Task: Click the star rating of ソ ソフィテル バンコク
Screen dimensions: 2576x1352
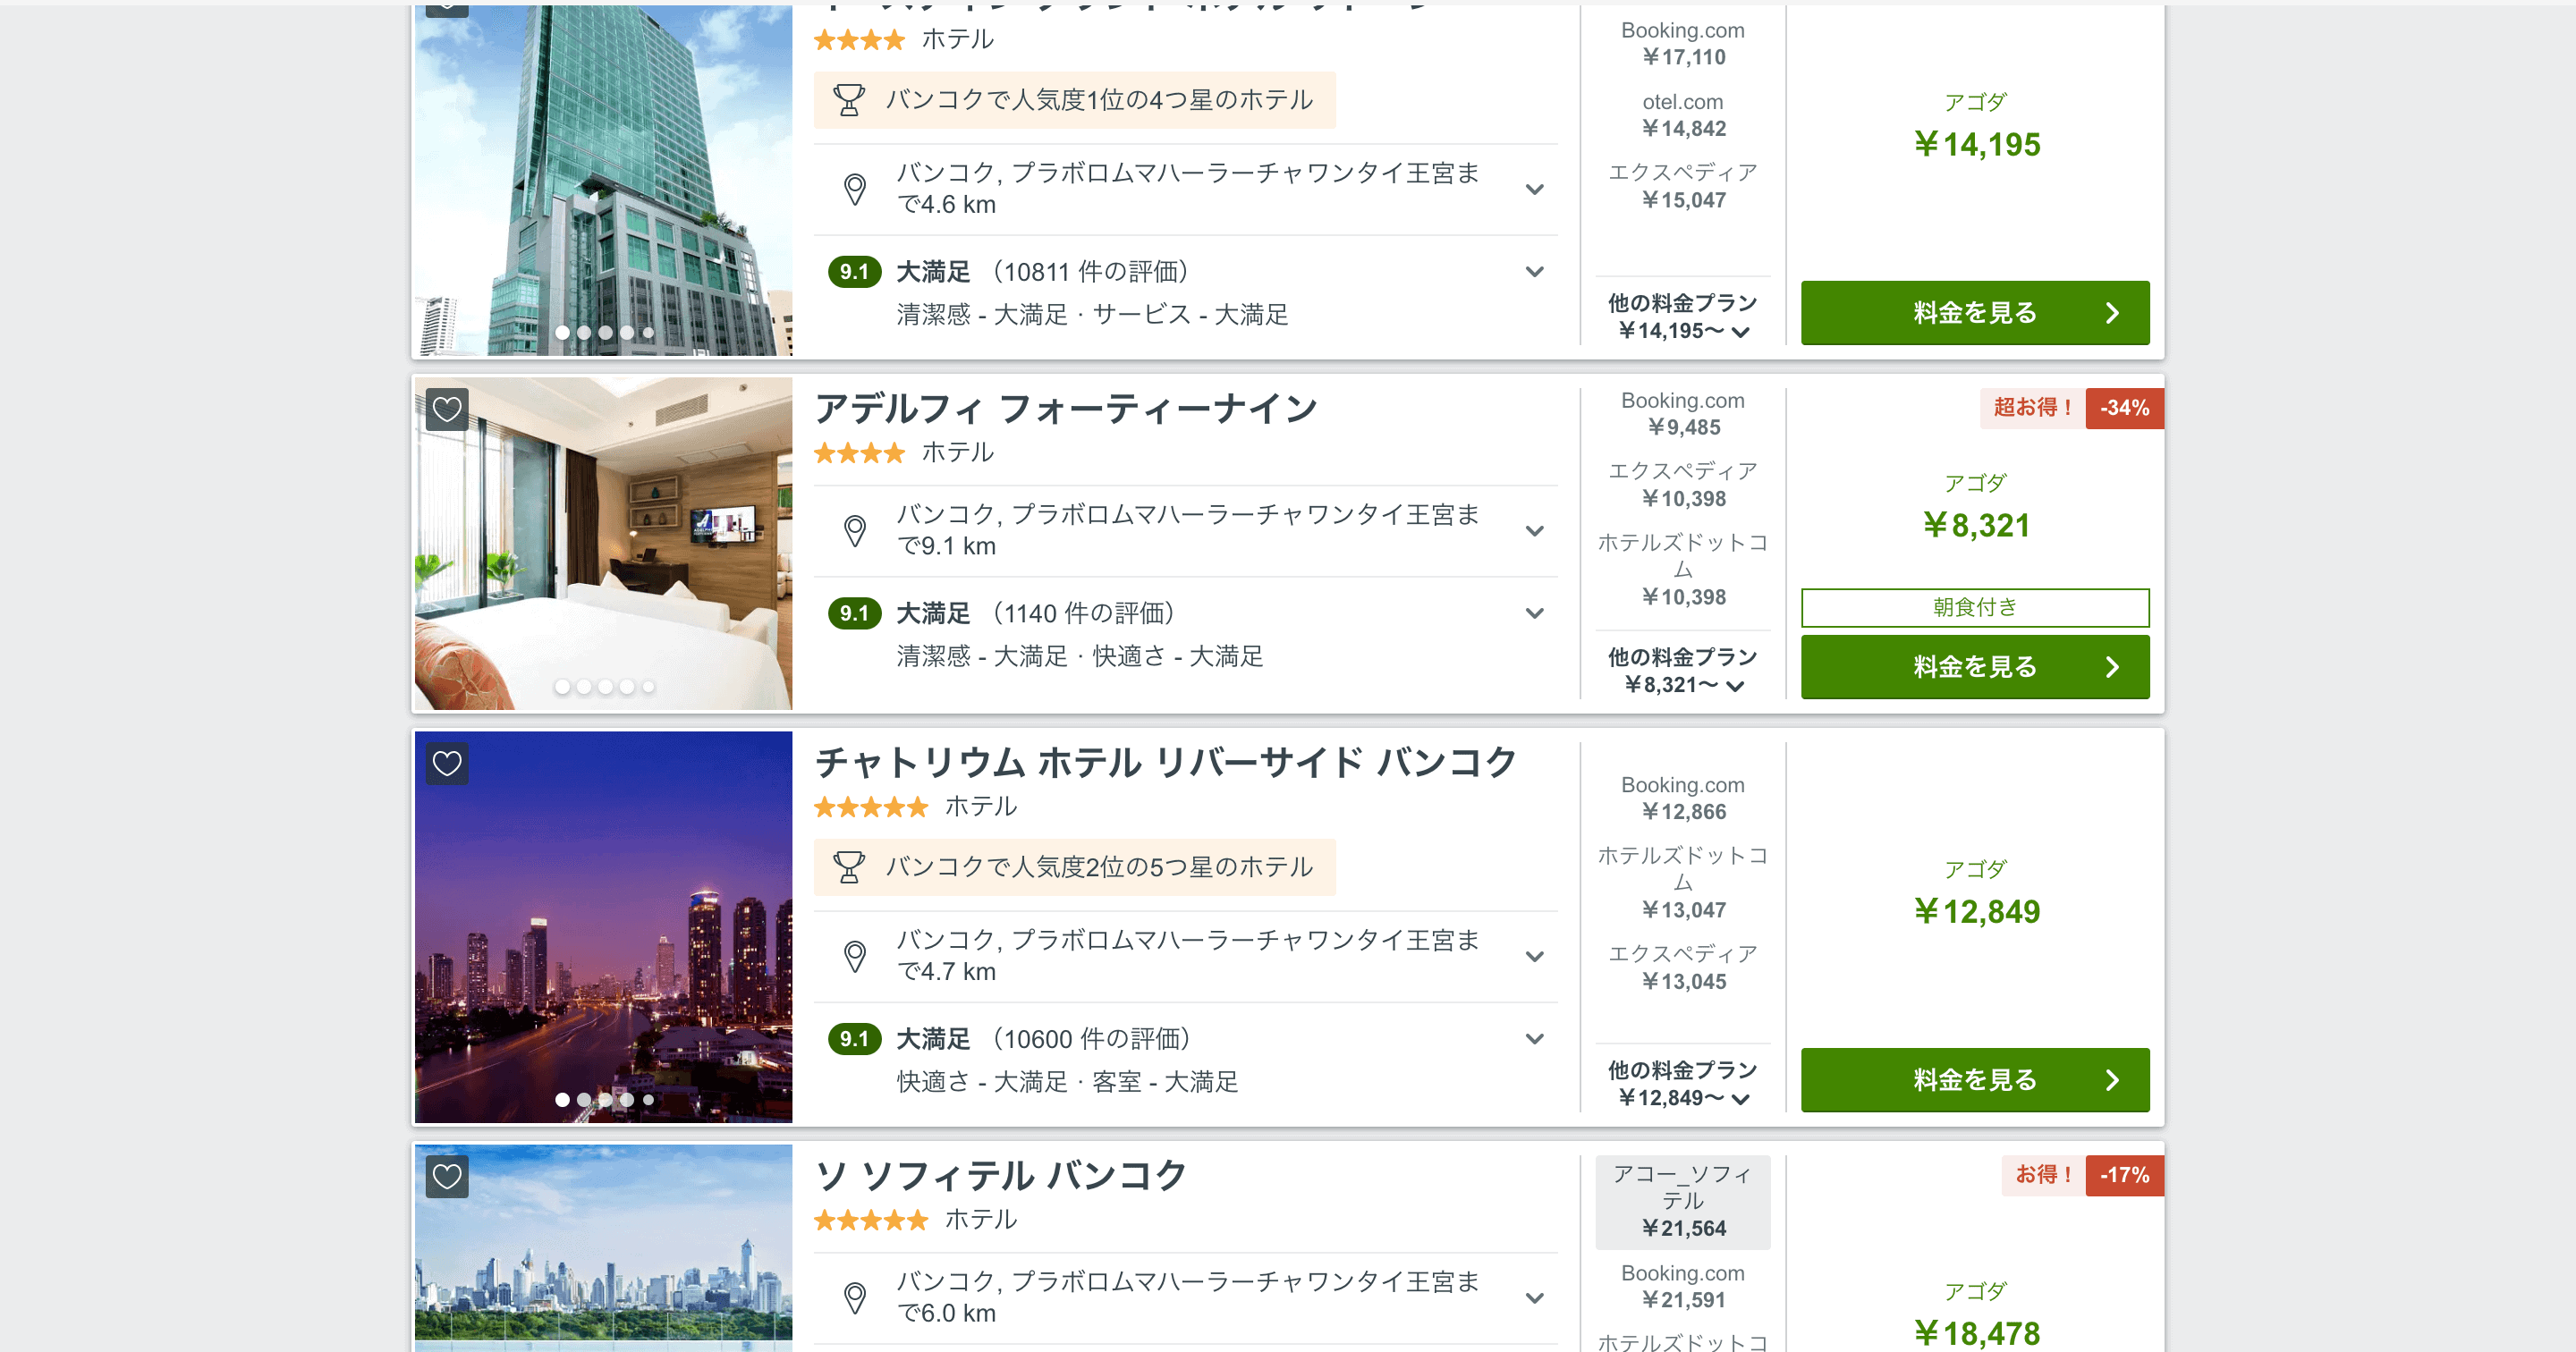Action: (x=871, y=1220)
